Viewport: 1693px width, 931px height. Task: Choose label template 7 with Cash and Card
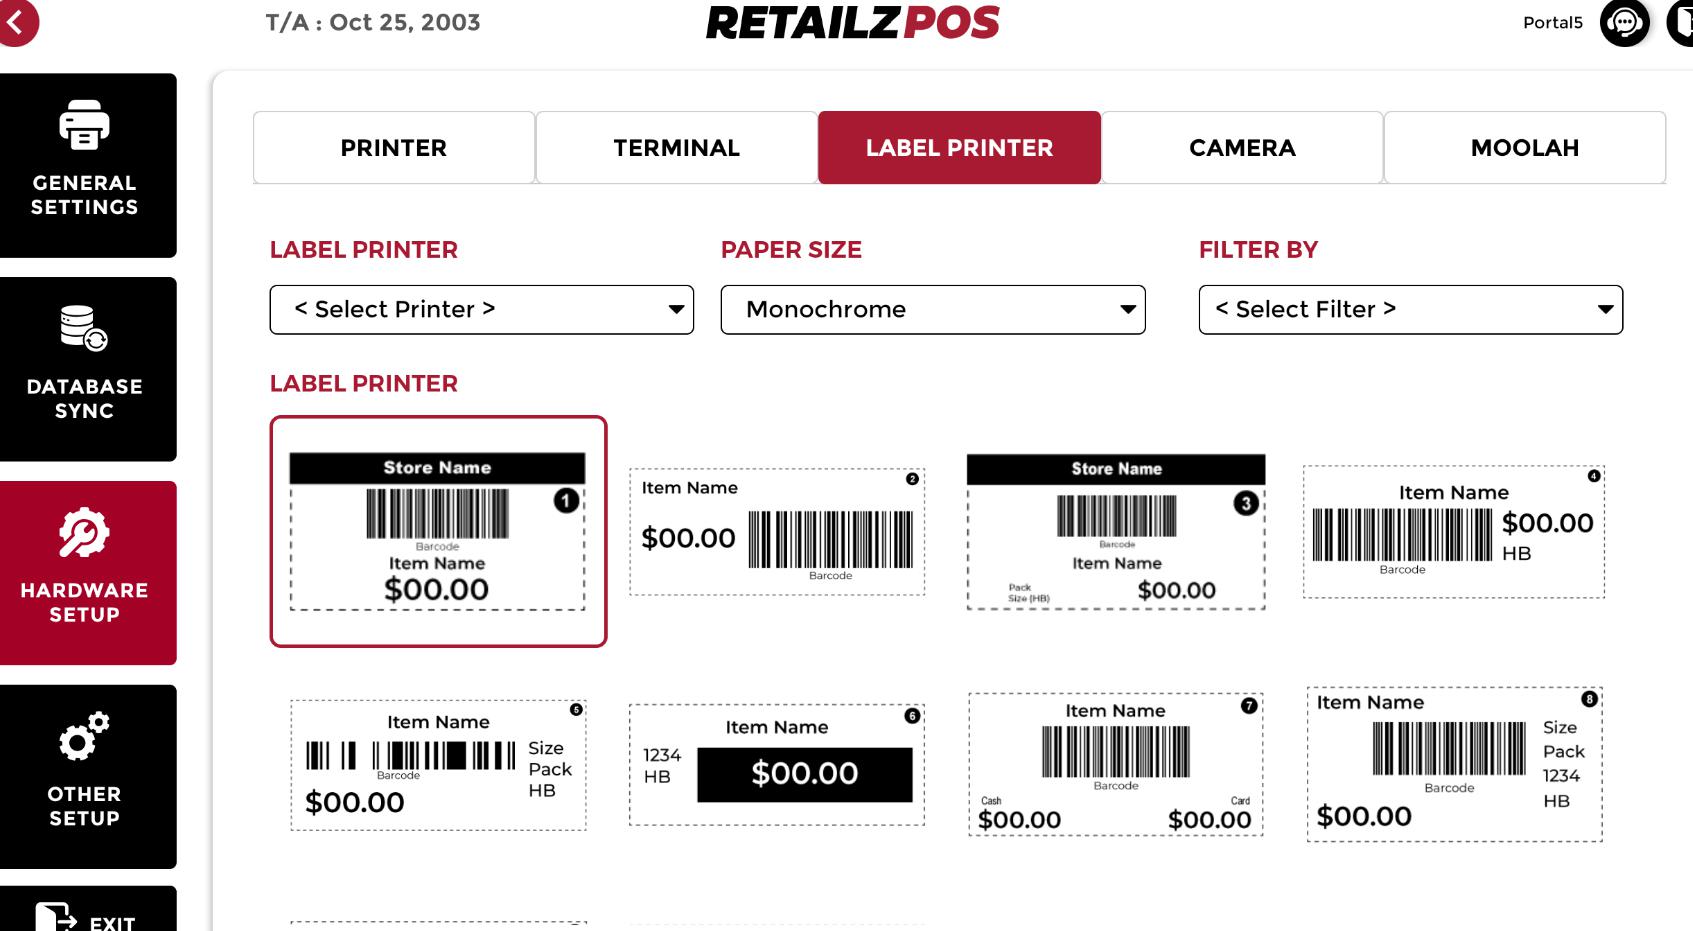pos(1116,765)
